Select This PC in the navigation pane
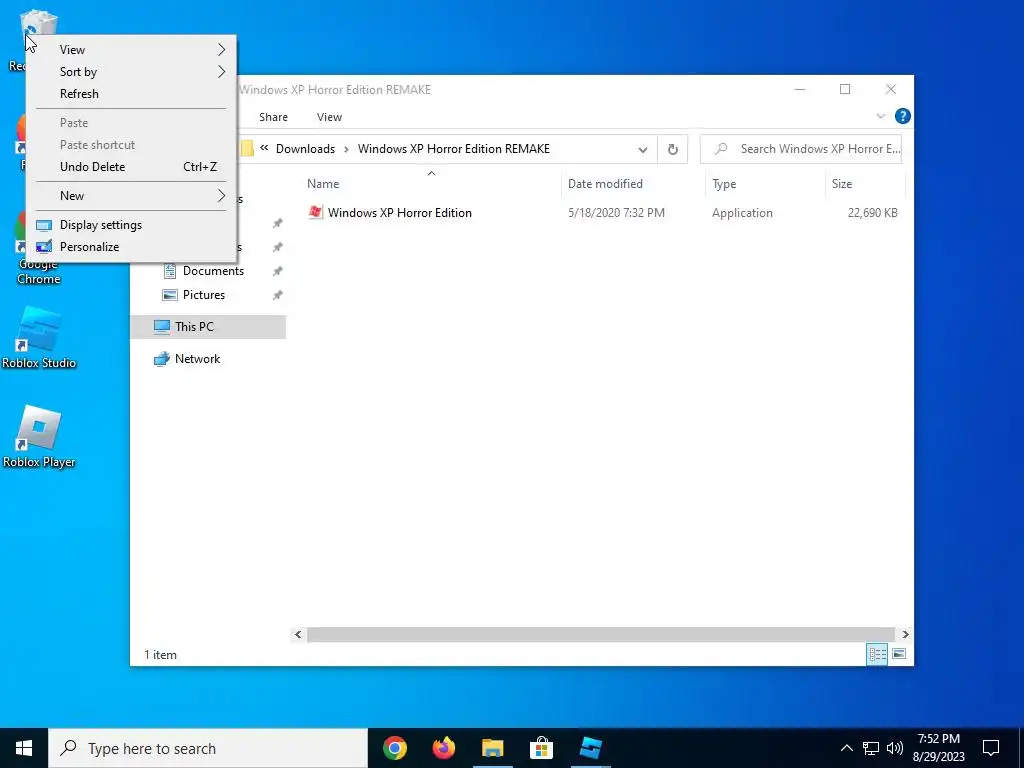1024x768 pixels. [x=208, y=327]
